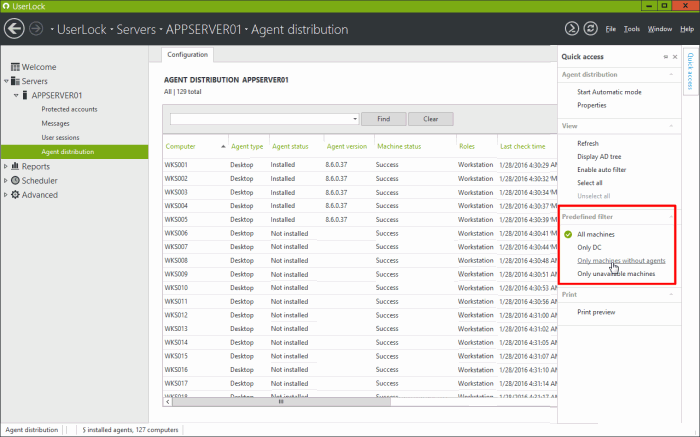Click Start Automatic mode
The image size is (700, 437).
(x=609, y=92)
